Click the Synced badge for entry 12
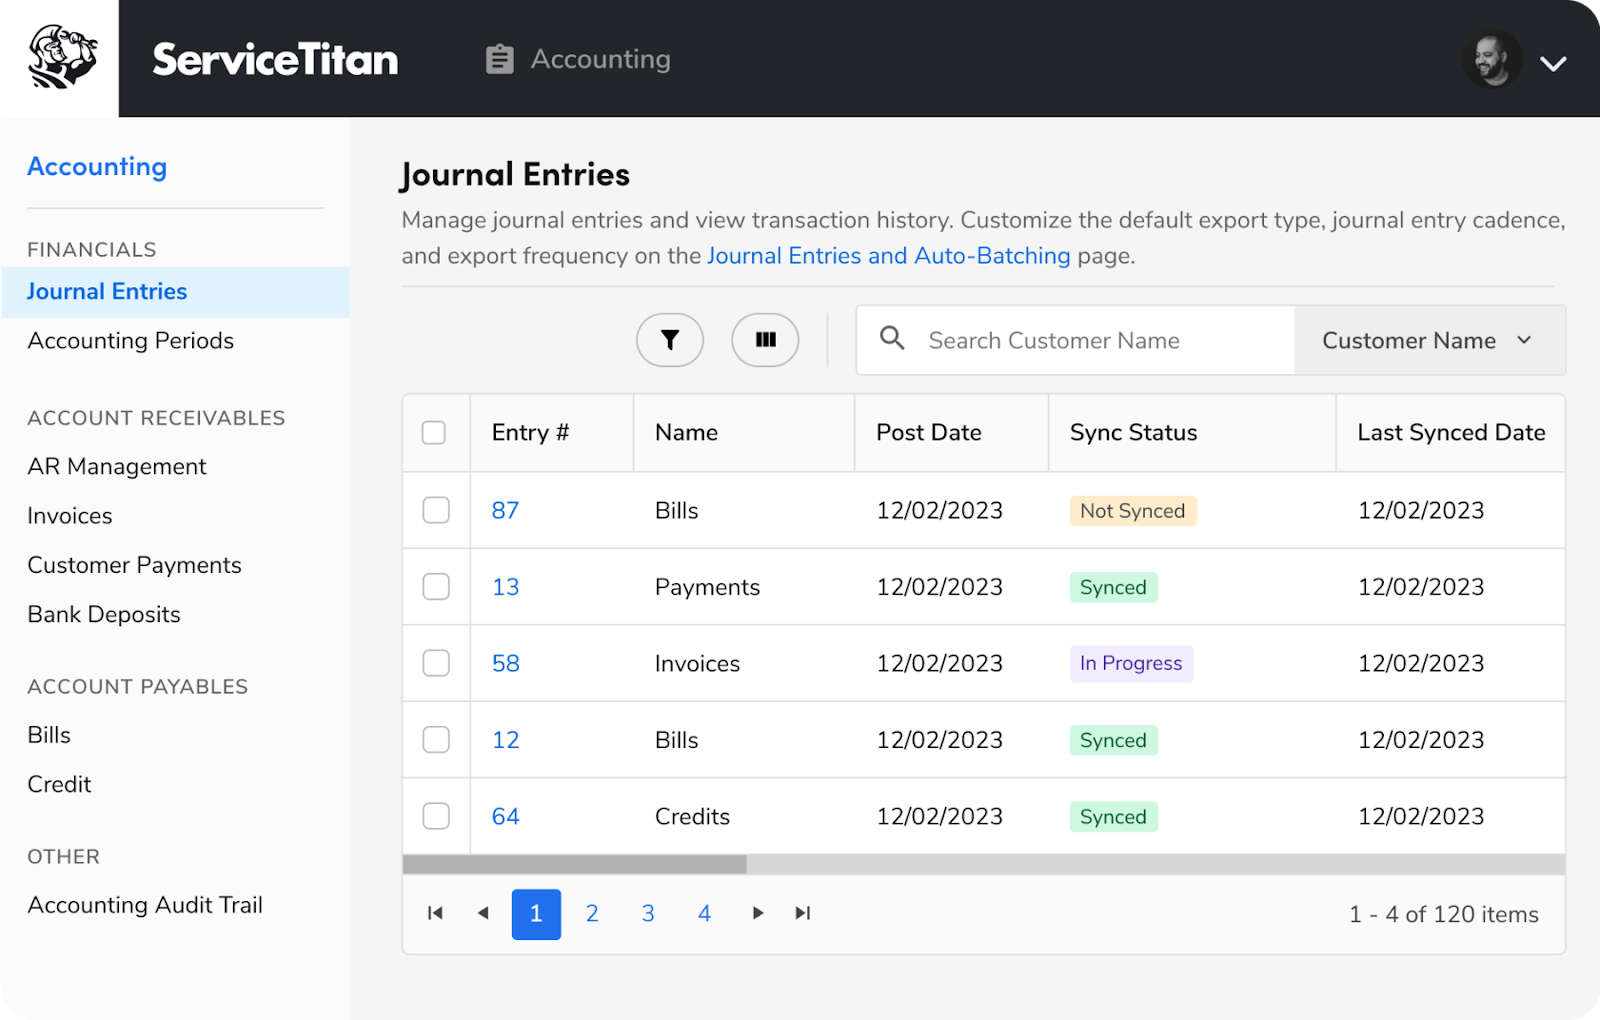This screenshot has width=1600, height=1020. [x=1113, y=740]
